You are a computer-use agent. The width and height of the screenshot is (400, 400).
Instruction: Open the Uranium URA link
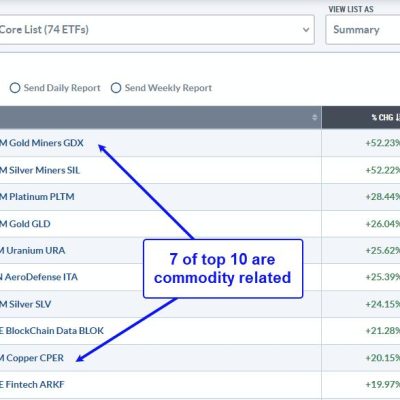pyautogui.click(x=33, y=250)
